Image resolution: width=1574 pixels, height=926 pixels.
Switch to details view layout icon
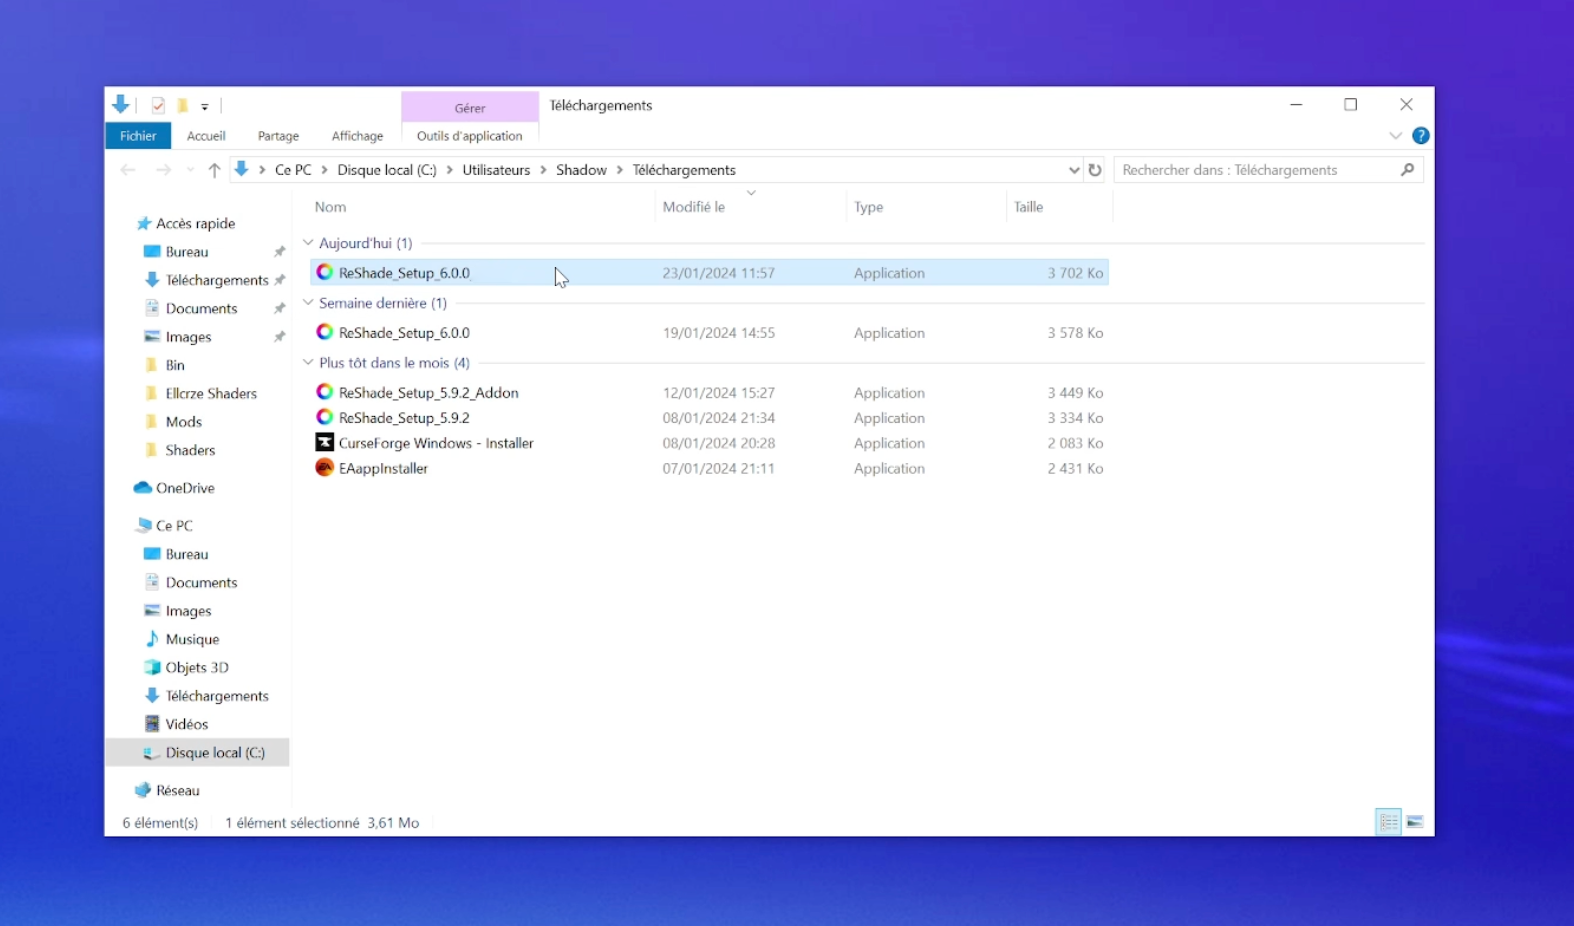click(x=1388, y=822)
